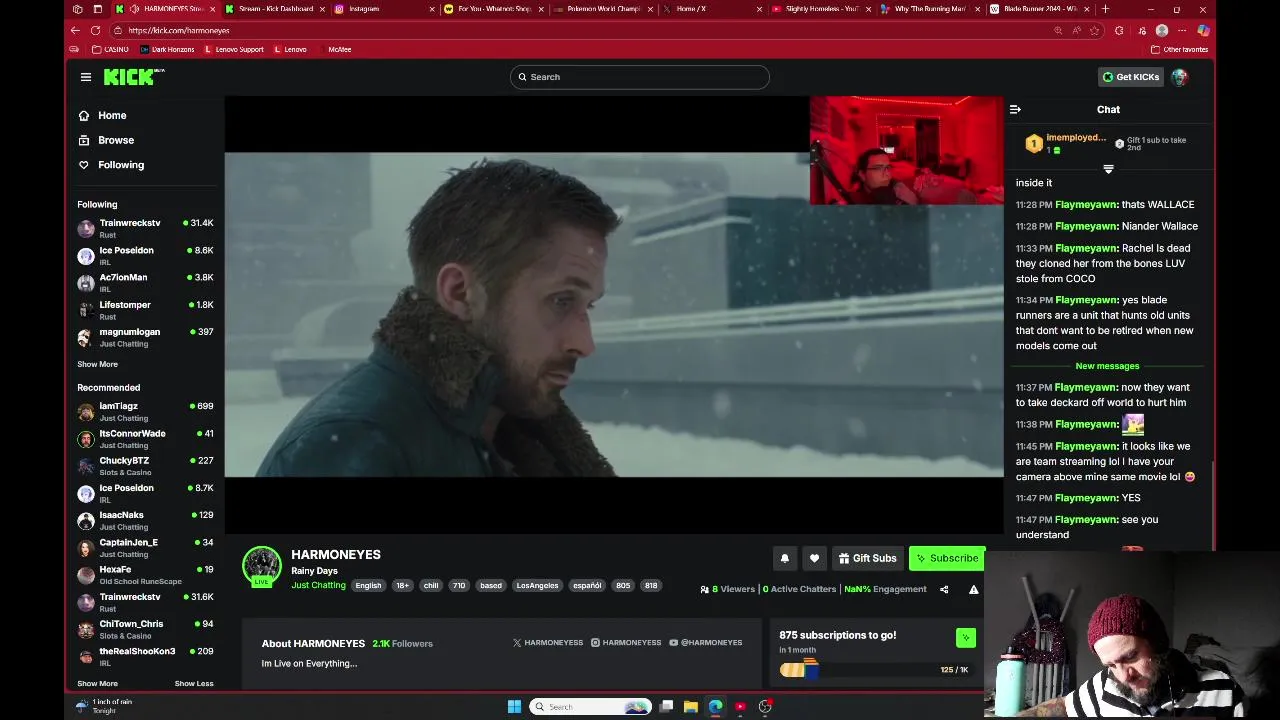Click Trainwreckstv avatar in Following list
1280x720 pixels.
click(x=86, y=228)
